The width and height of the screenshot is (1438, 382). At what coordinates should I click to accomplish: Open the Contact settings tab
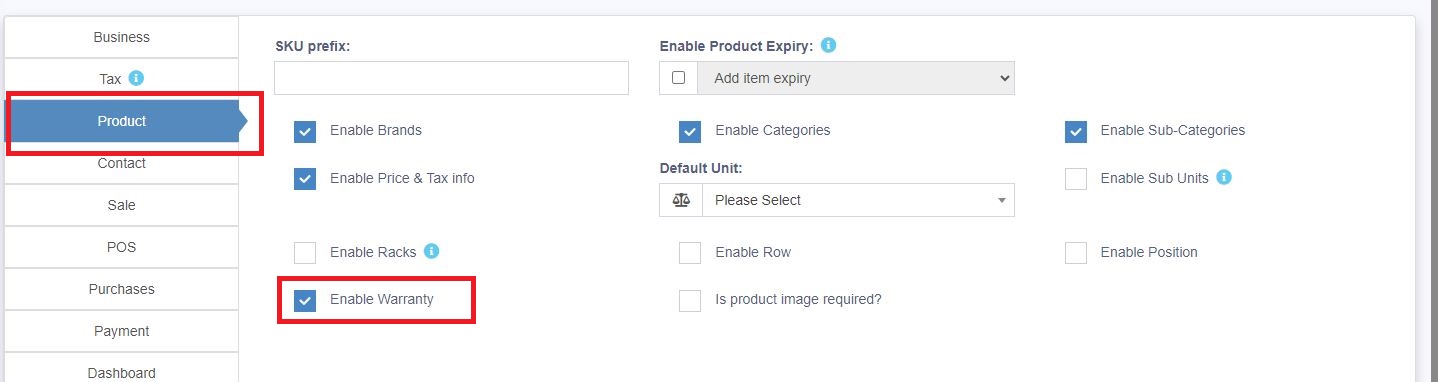point(122,163)
